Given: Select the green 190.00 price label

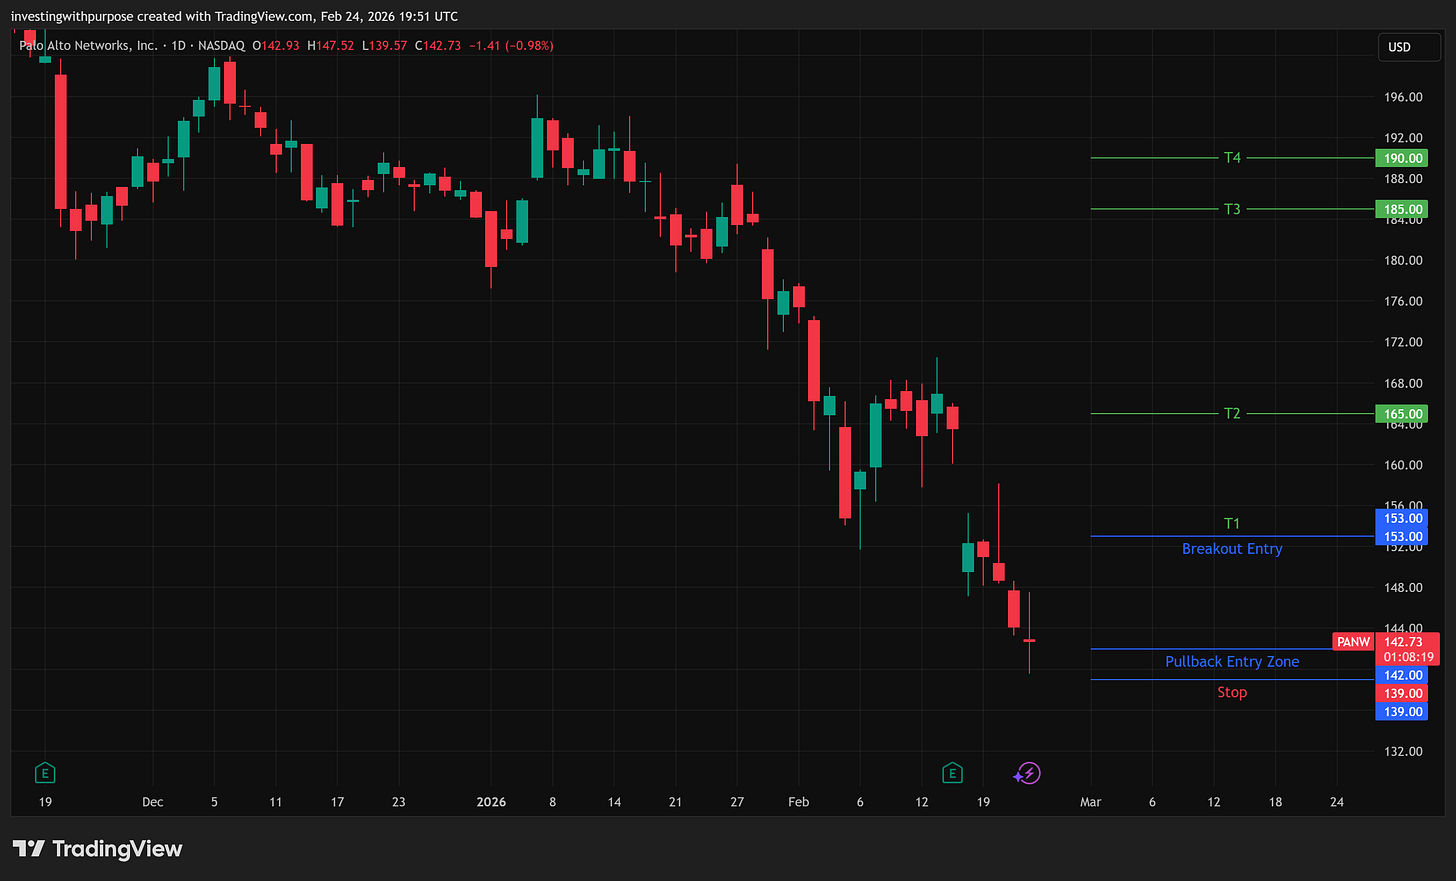Looking at the screenshot, I should pos(1402,158).
